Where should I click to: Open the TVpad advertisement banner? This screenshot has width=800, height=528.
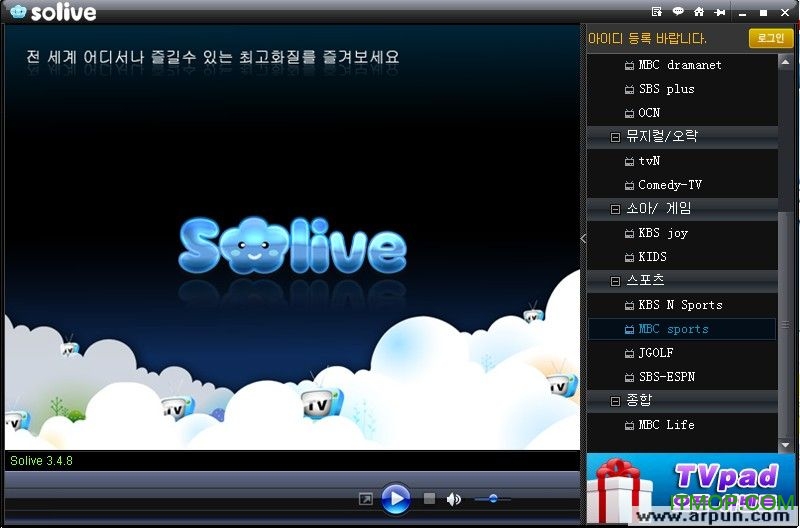point(691,488)
